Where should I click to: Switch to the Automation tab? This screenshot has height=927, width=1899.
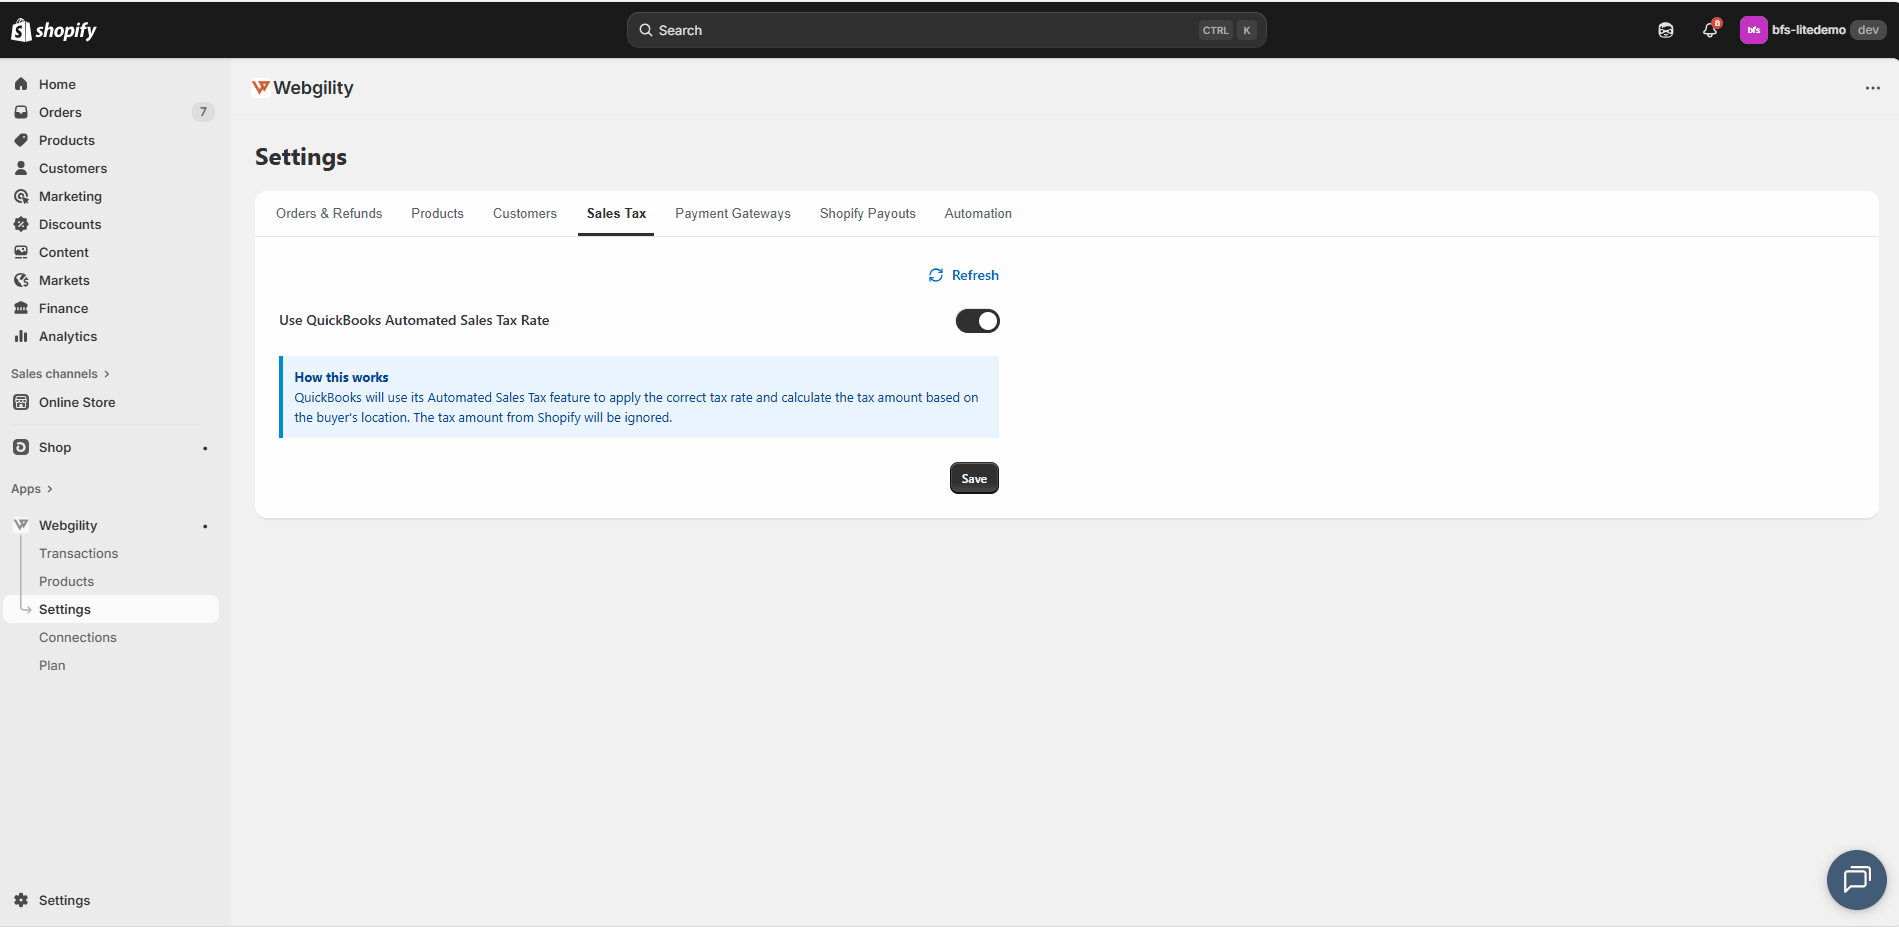pos(978,214)
